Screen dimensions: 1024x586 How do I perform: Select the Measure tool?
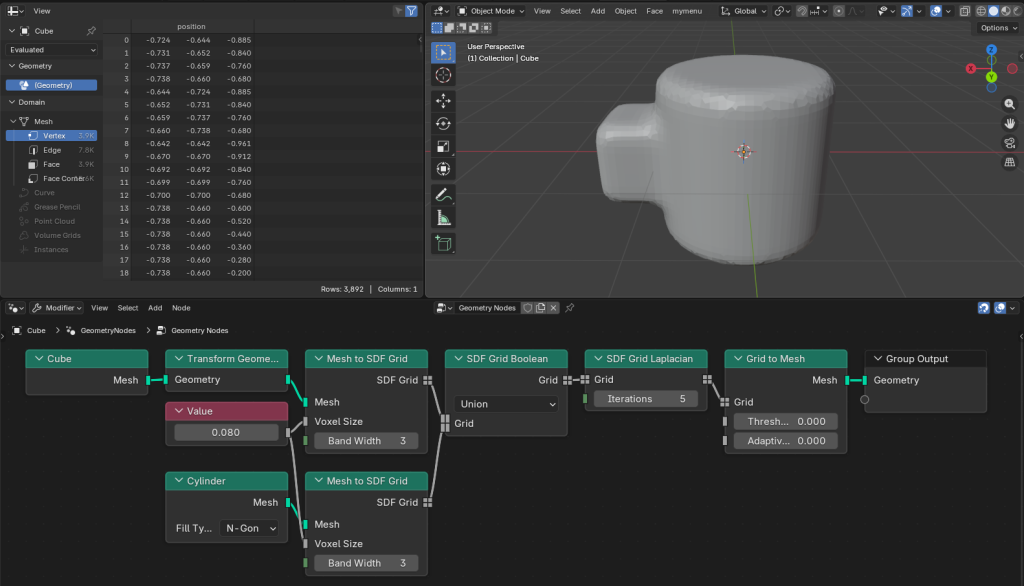pos(443,216)
